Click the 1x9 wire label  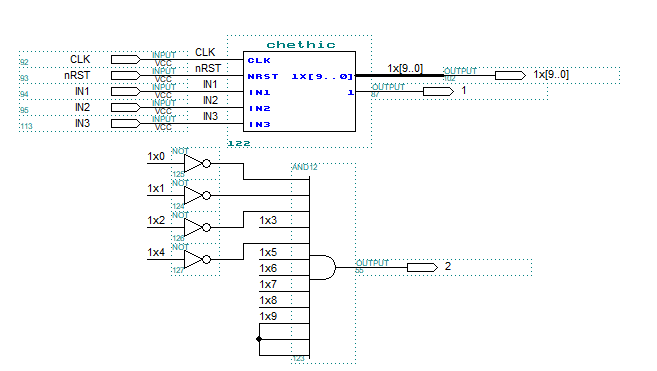[268, 316]
